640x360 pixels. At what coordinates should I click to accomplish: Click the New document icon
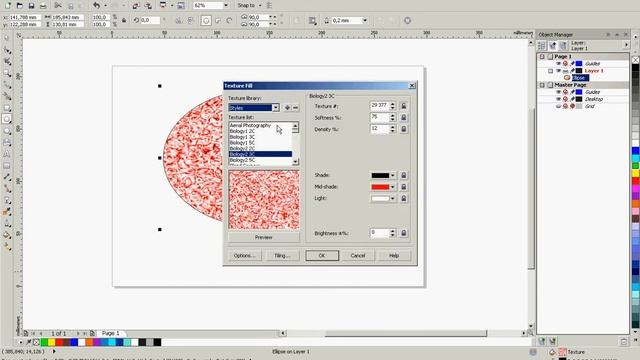pyautogui.click(x=8, y=5)
